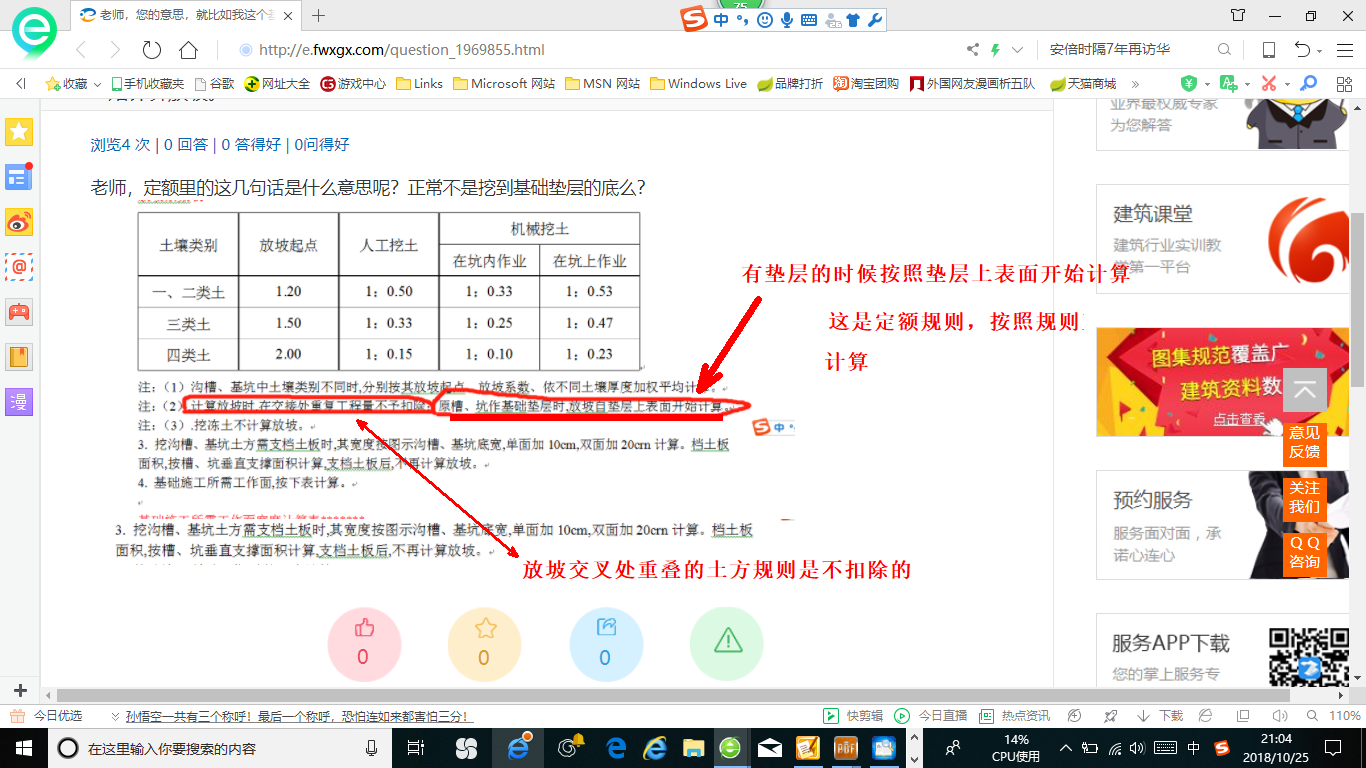Open 下载 downloads in the status bar

pyautogui.click(x=1160, y=716)
